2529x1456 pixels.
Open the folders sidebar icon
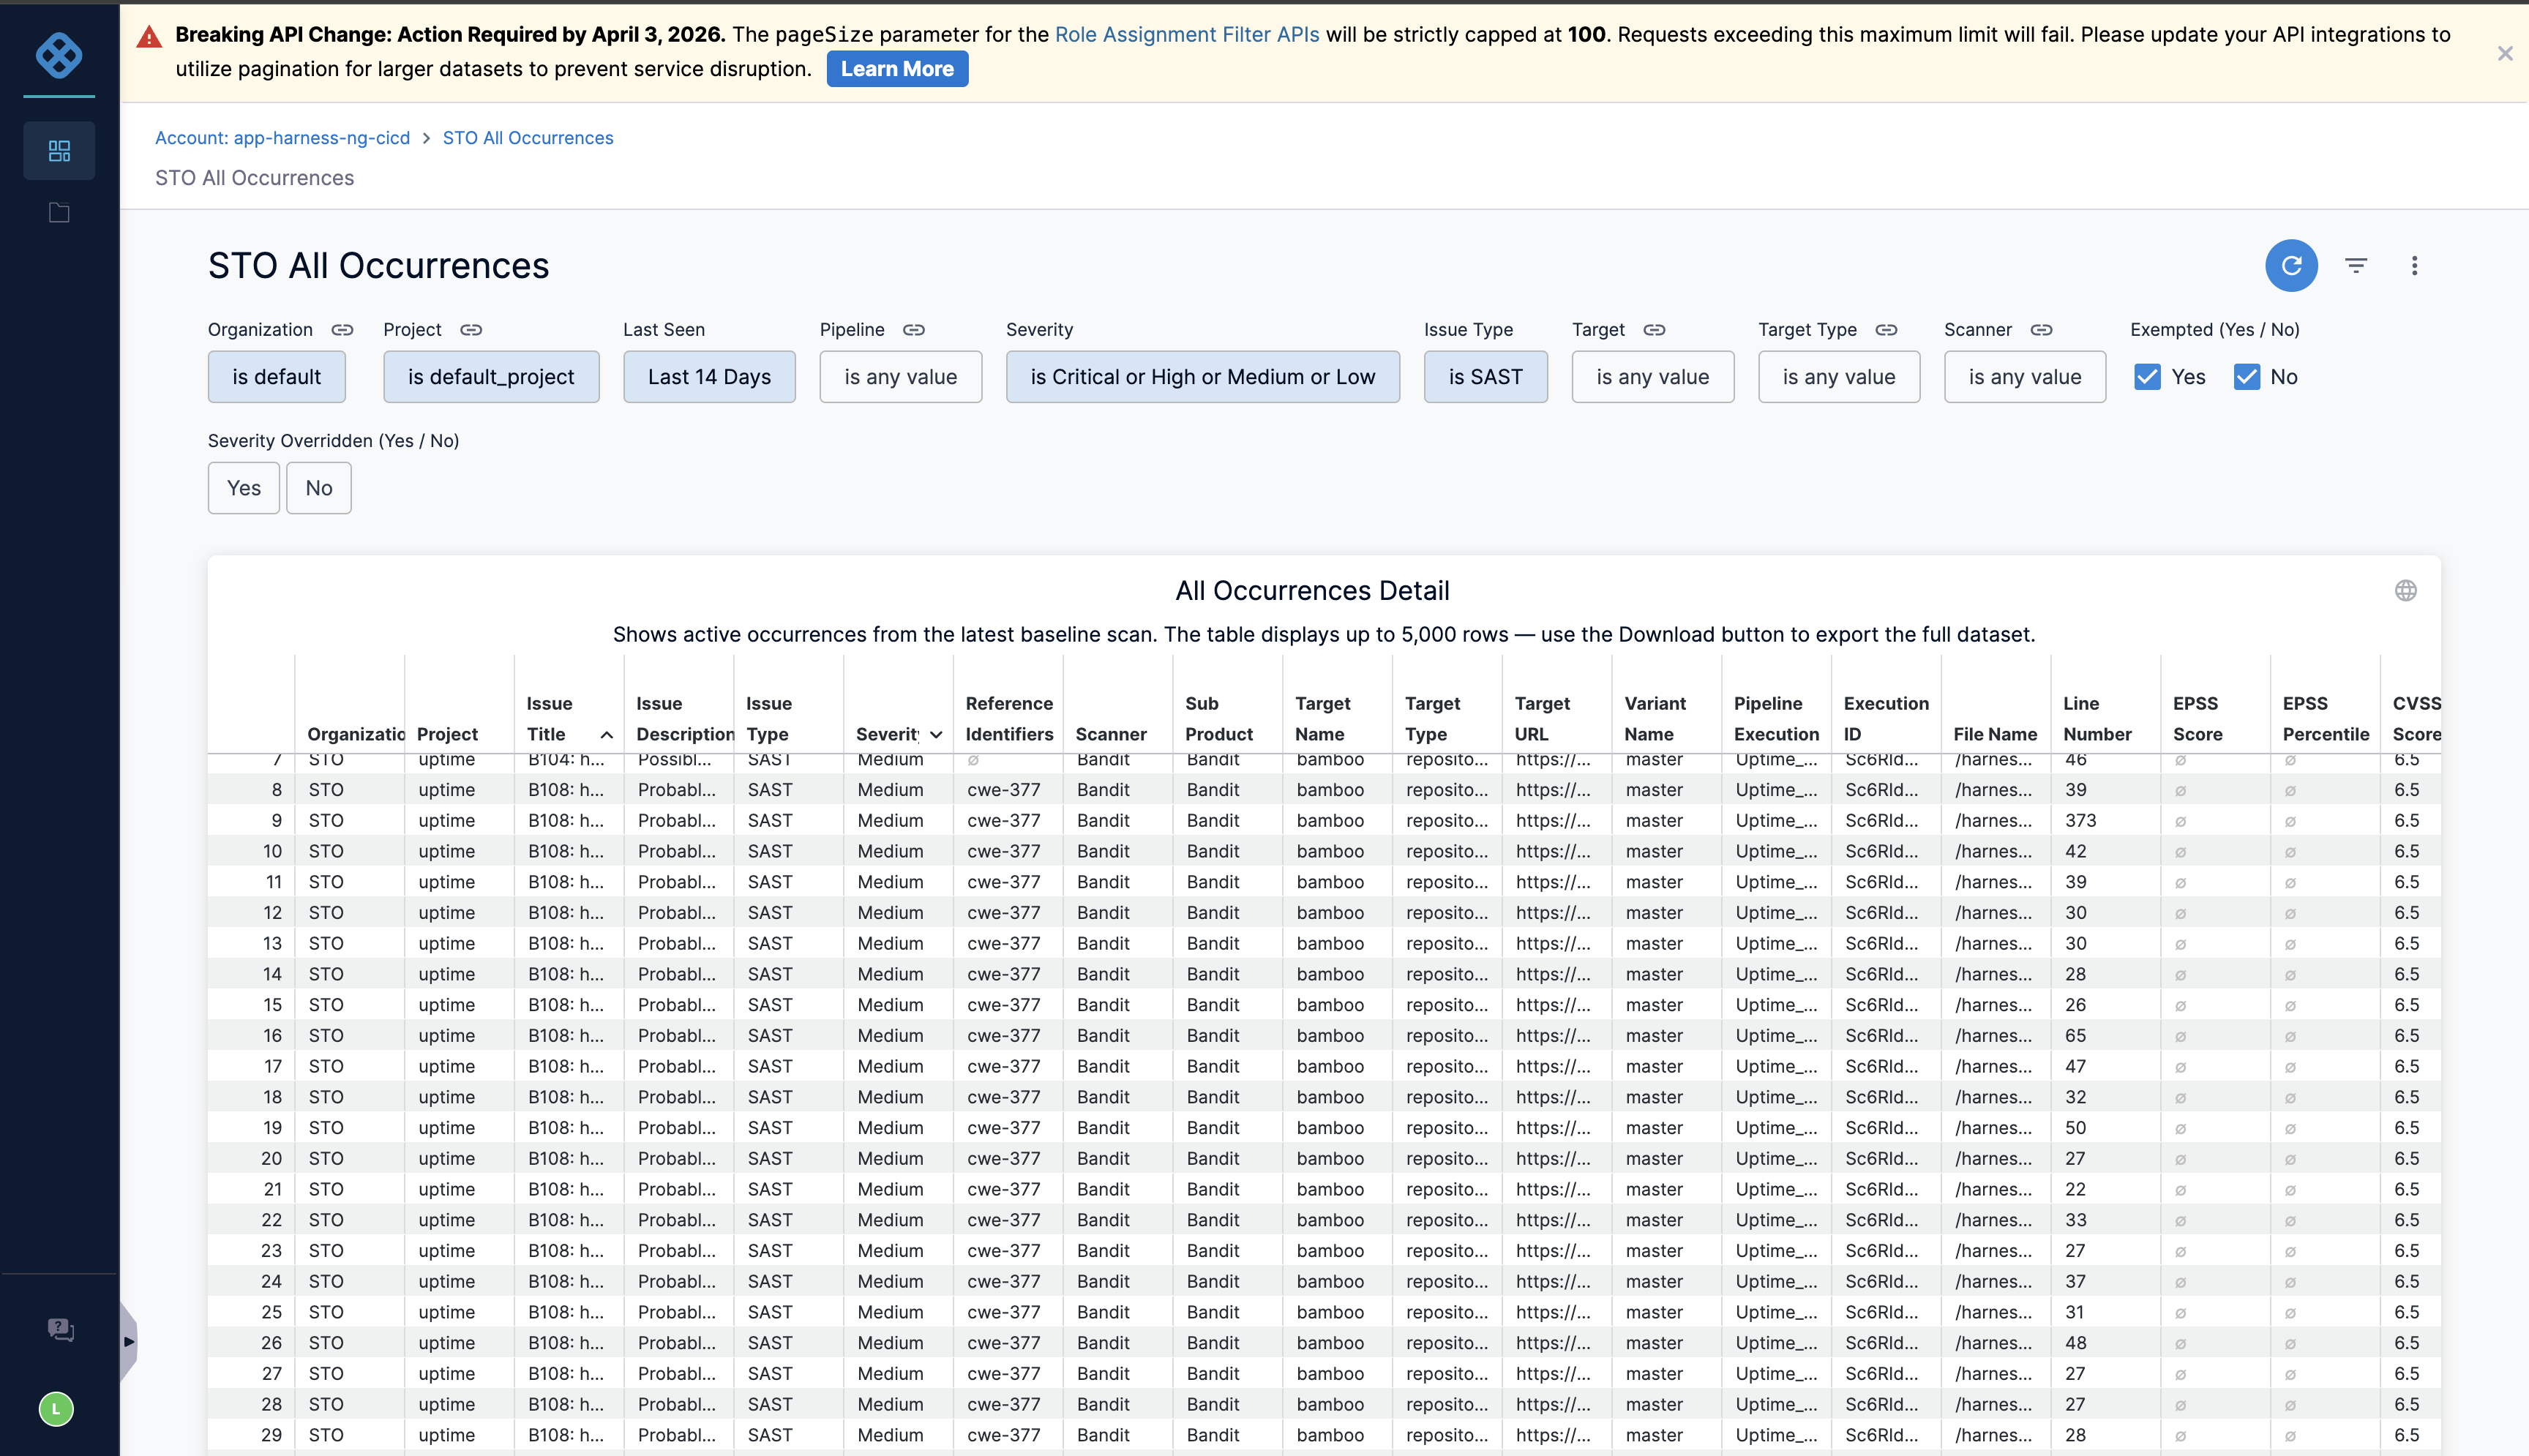(59, 213)
